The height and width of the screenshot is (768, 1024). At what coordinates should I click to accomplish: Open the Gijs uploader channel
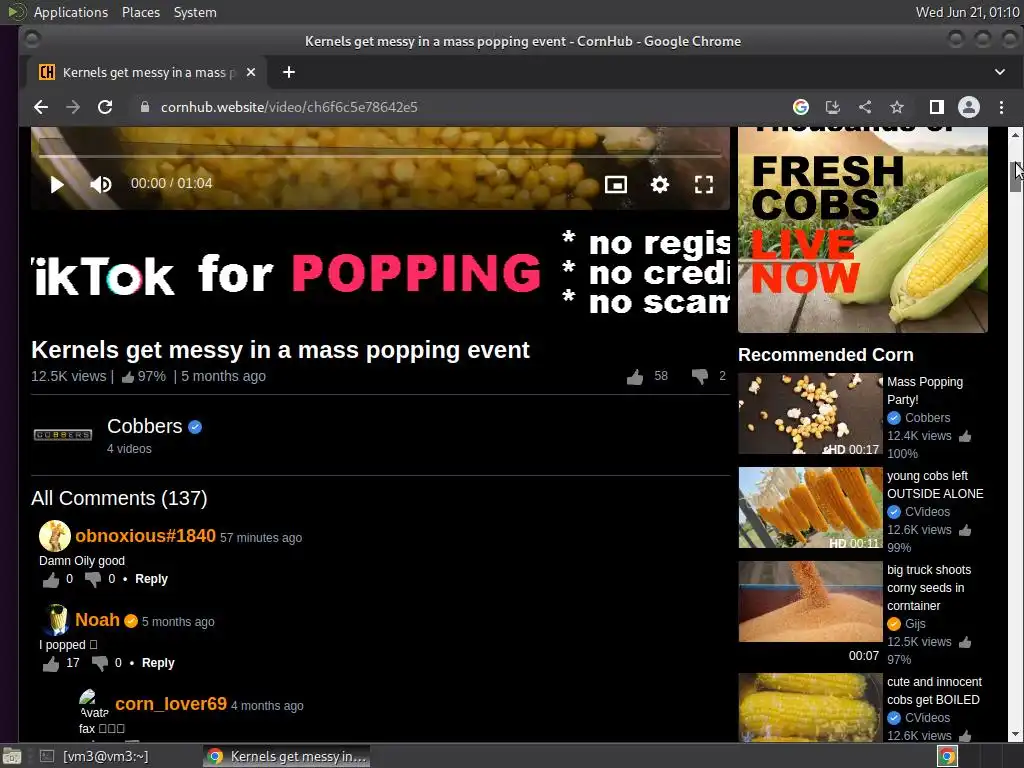pos(915,624)
